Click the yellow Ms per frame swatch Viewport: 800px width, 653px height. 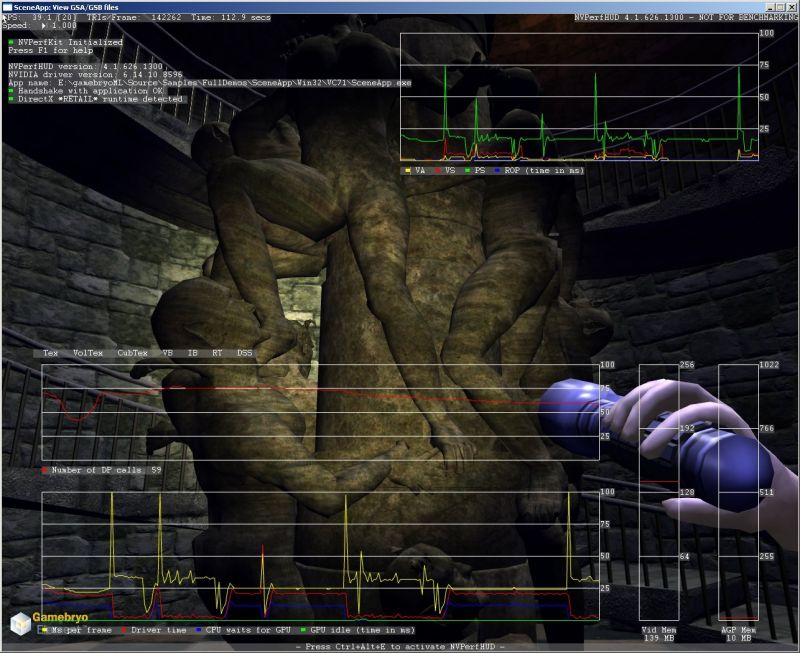(x=44, y=630)
